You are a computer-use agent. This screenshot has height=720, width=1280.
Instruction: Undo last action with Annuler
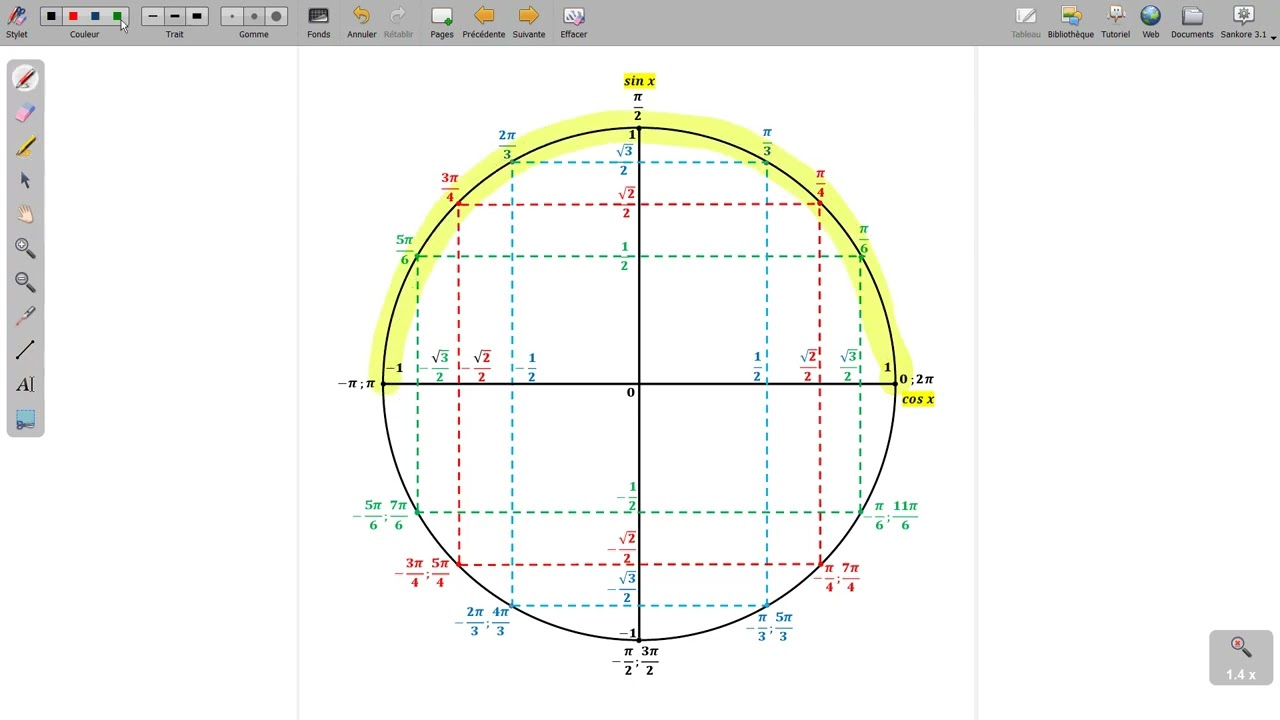362,22
